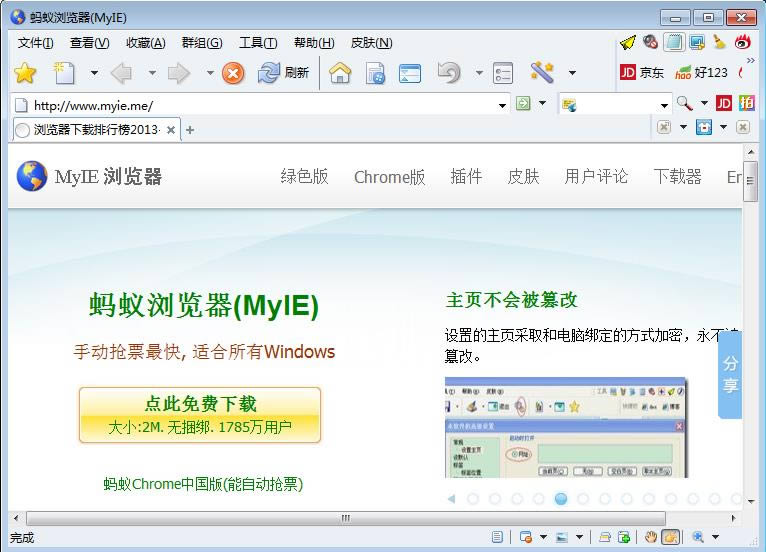The width and height of the screenshot is (766, 552).
Task: Stop loading with the orange X button
Action: pos(233,73)
